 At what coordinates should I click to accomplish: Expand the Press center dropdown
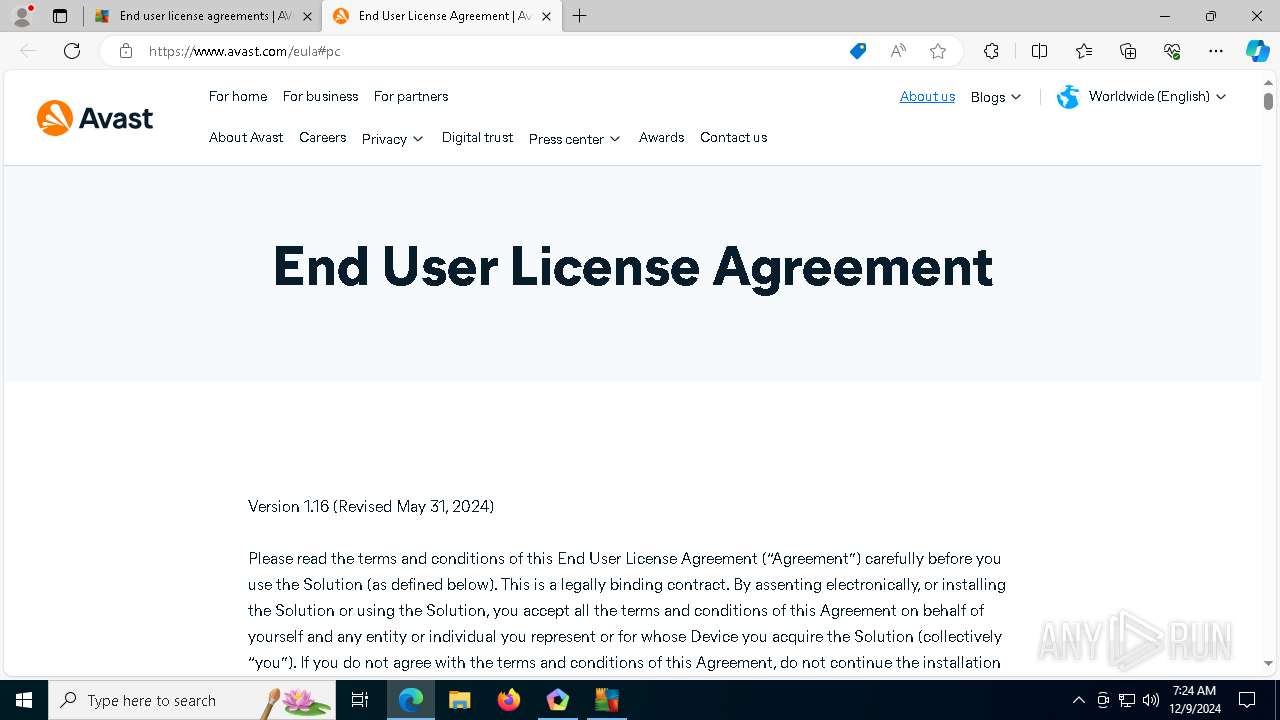[x=575, y=138]
